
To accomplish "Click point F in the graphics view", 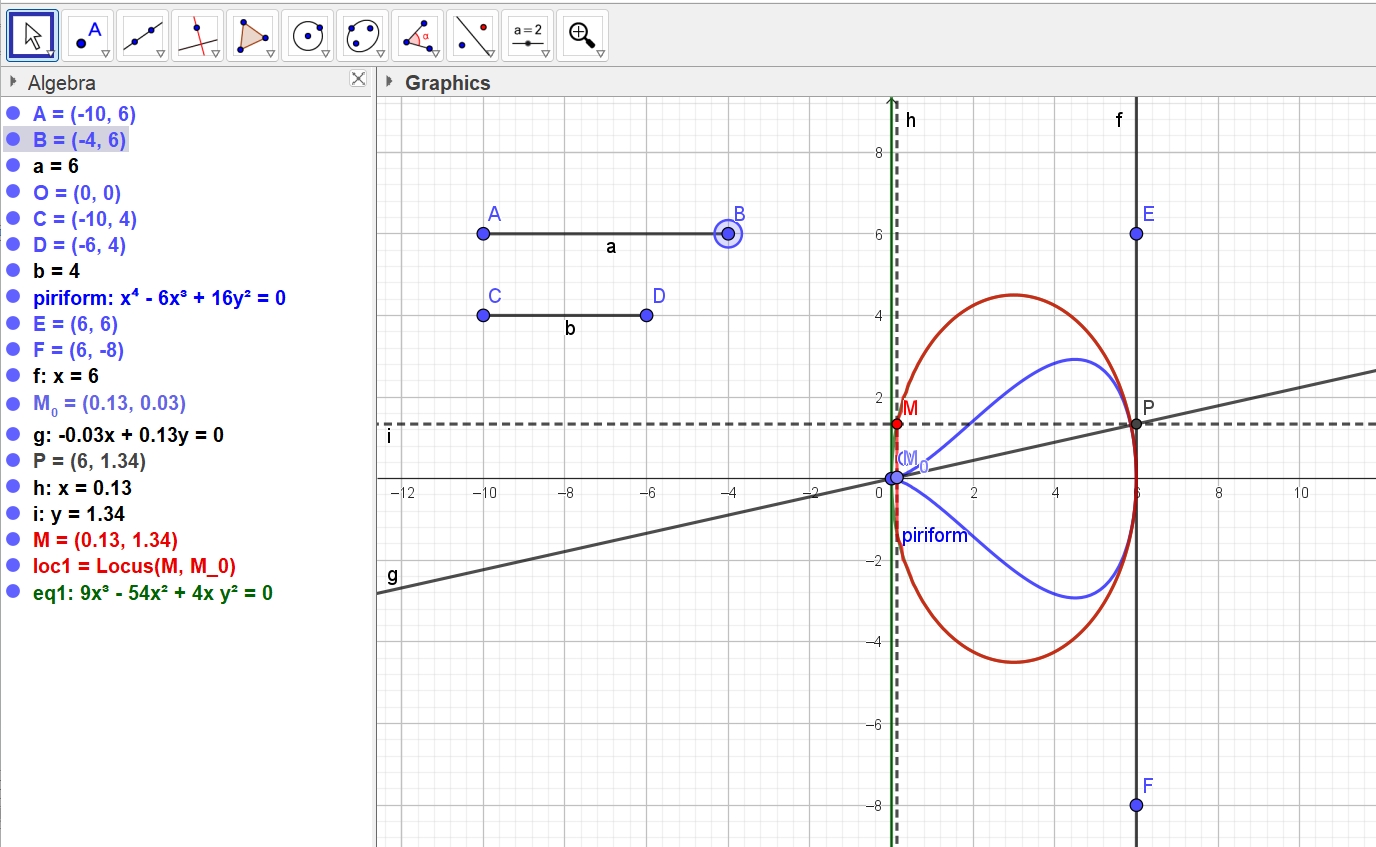I will coord(1136,805).
